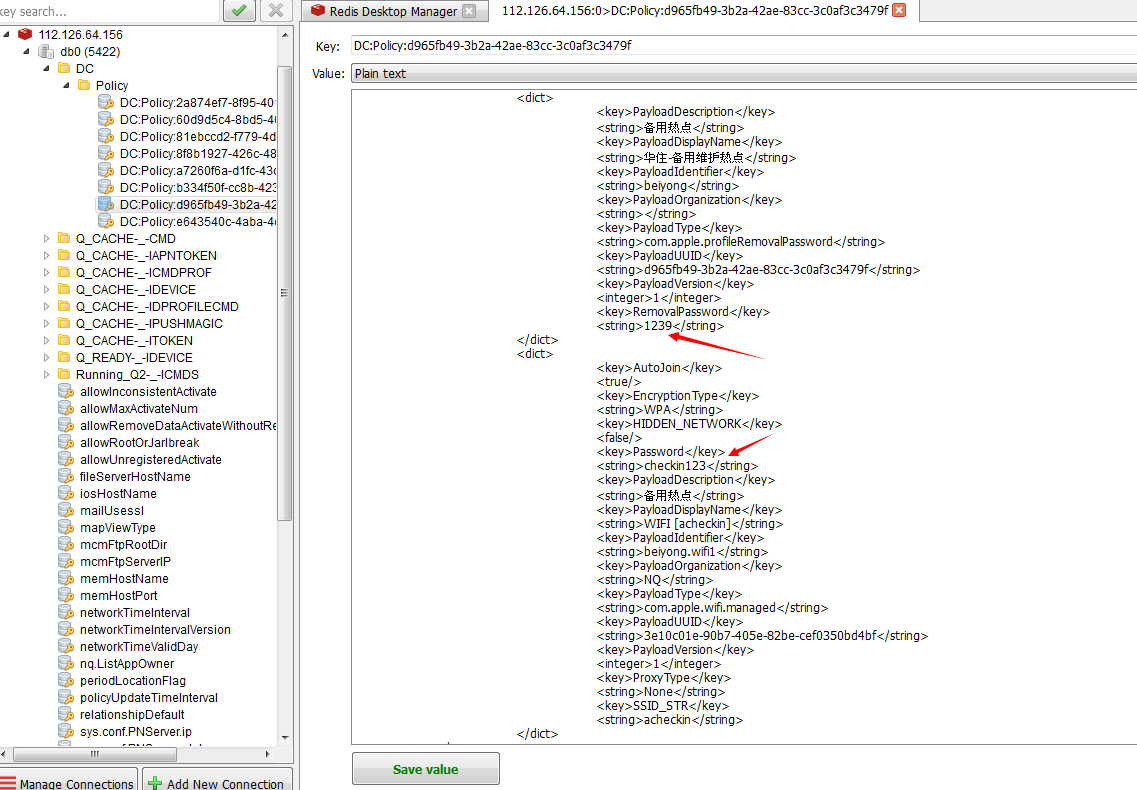Select the sys.conf.PNServer.ip key
This screenshot has height=790, width=1137.
pyautogui.click(x=136, y=731)
